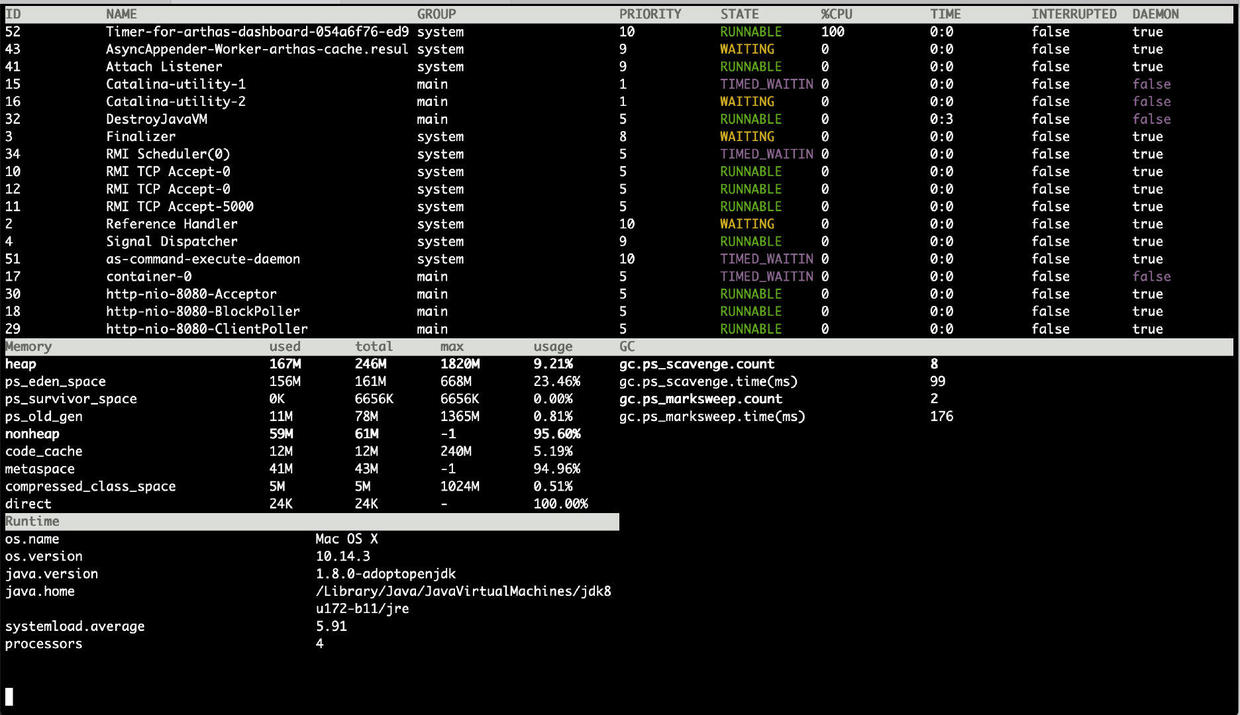Click the ps_survivor_space label
The width and height of the screenshot is (1240, 715).
click(71, 399)
